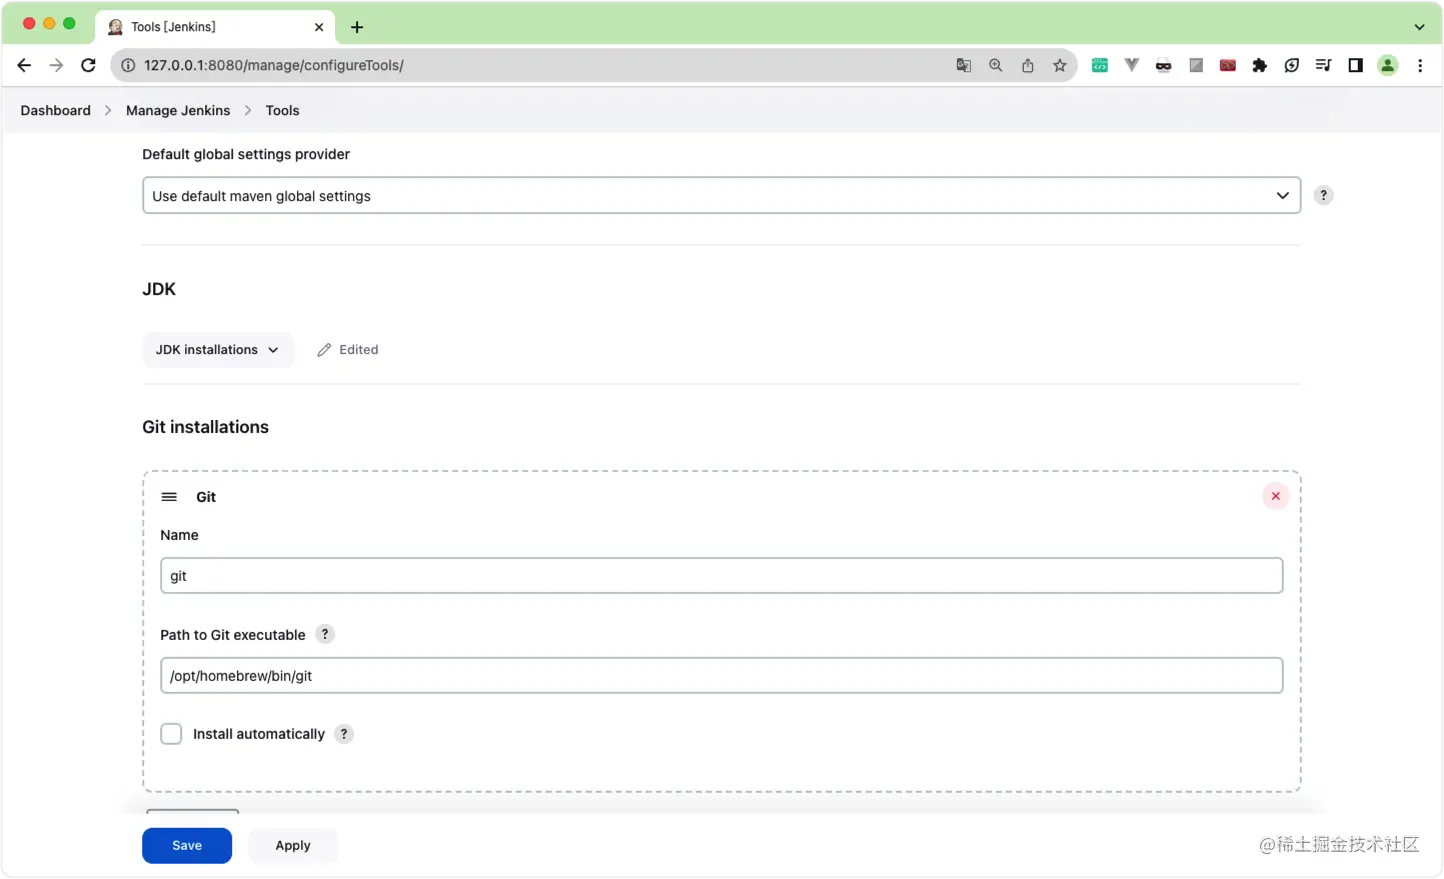This screenshot has height=879, width=1444.
Task: Open the media playlist control icon
Action: point(1324,65)
